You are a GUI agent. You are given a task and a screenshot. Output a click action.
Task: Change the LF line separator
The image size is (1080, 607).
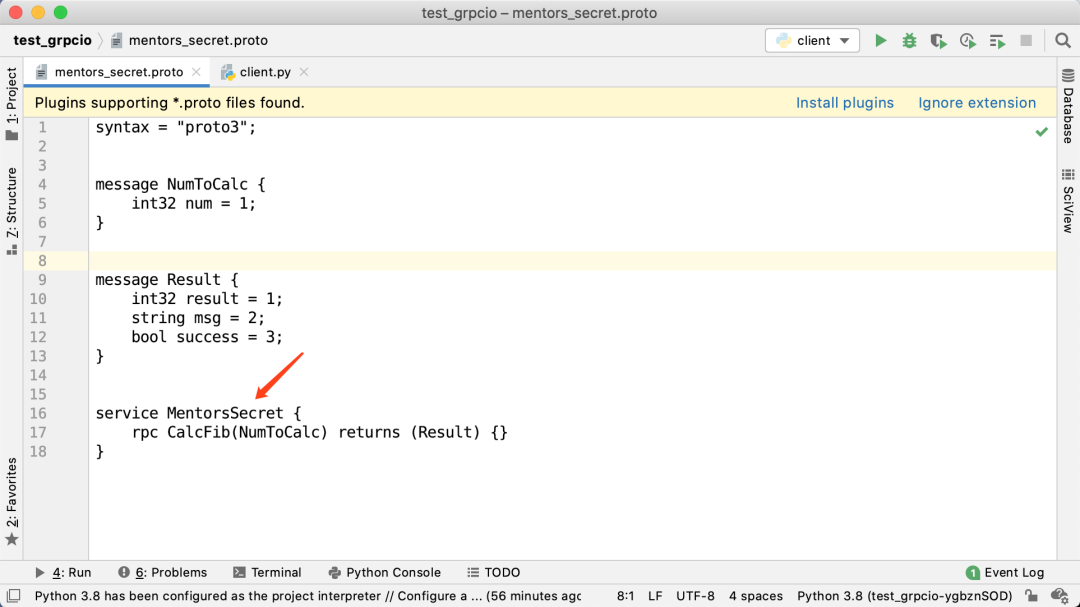click(x=655, y=596)
